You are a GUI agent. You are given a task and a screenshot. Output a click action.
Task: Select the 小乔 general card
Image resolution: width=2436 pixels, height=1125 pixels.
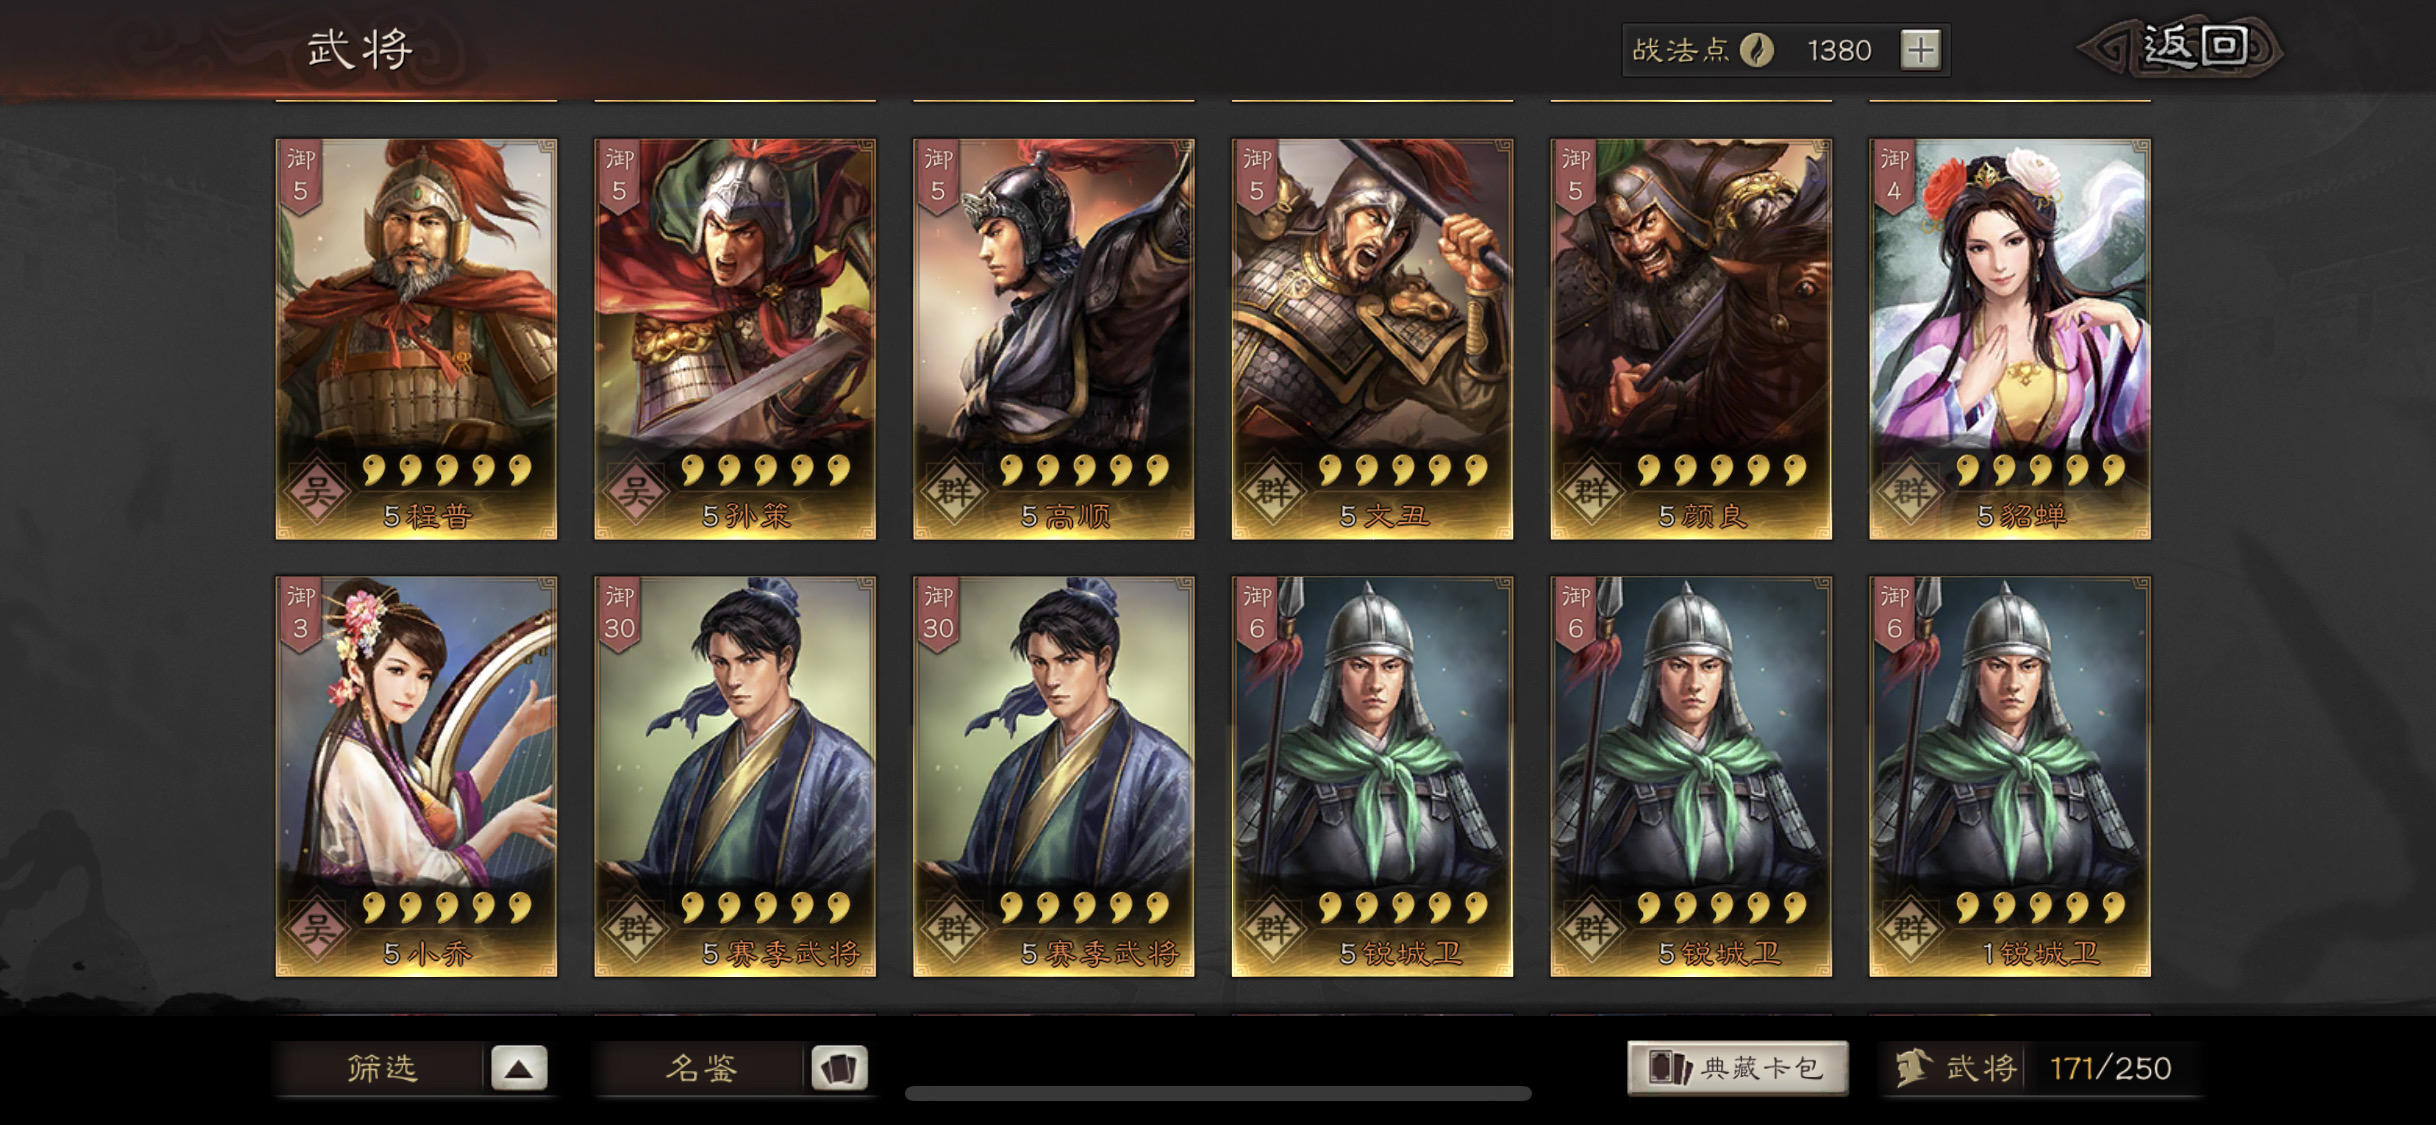(416, 776)
